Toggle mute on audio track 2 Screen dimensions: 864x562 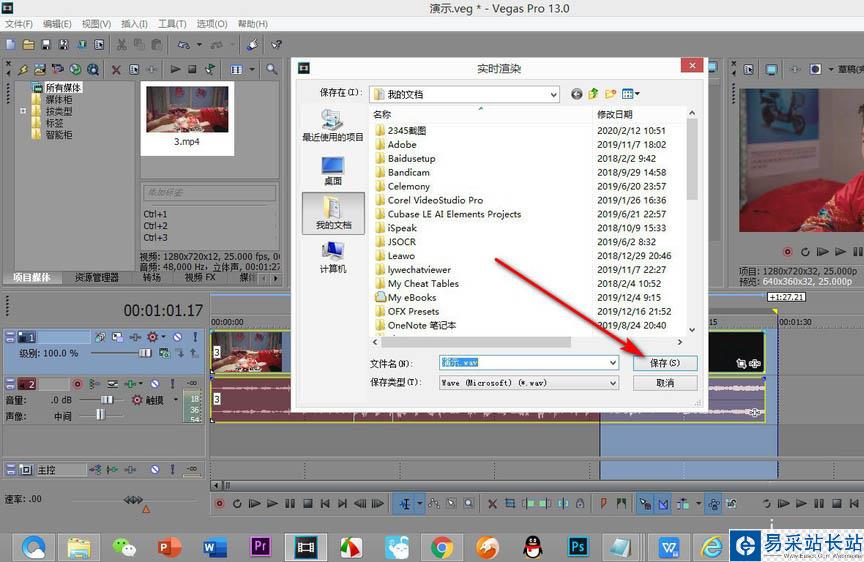[155, 383]
